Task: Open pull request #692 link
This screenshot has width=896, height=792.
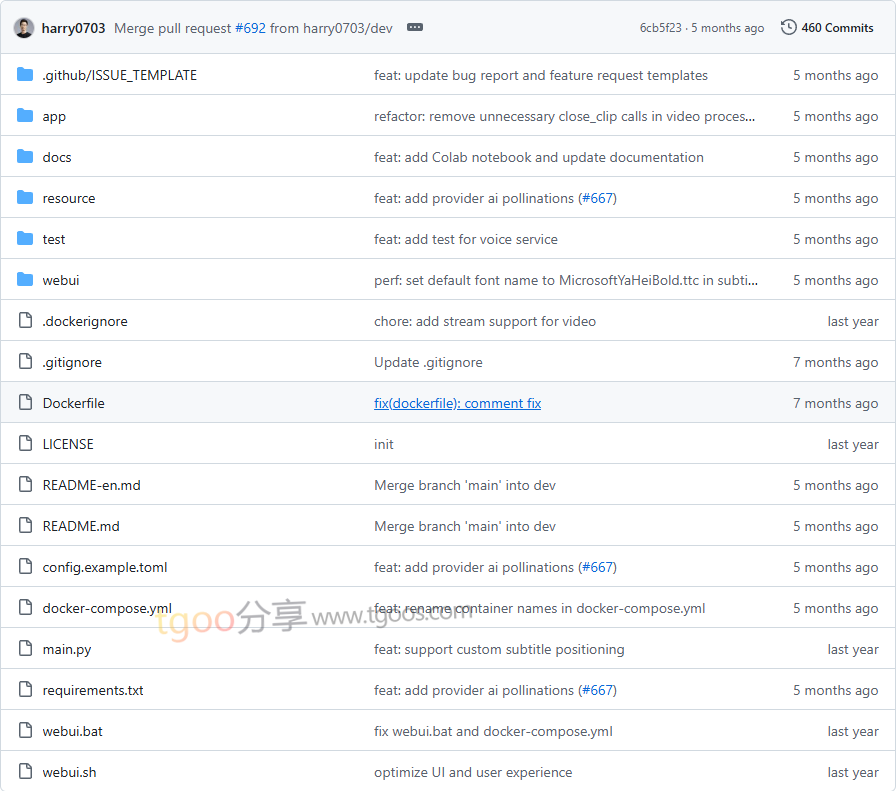Action: pyautogui.click(x=250, y=28)
